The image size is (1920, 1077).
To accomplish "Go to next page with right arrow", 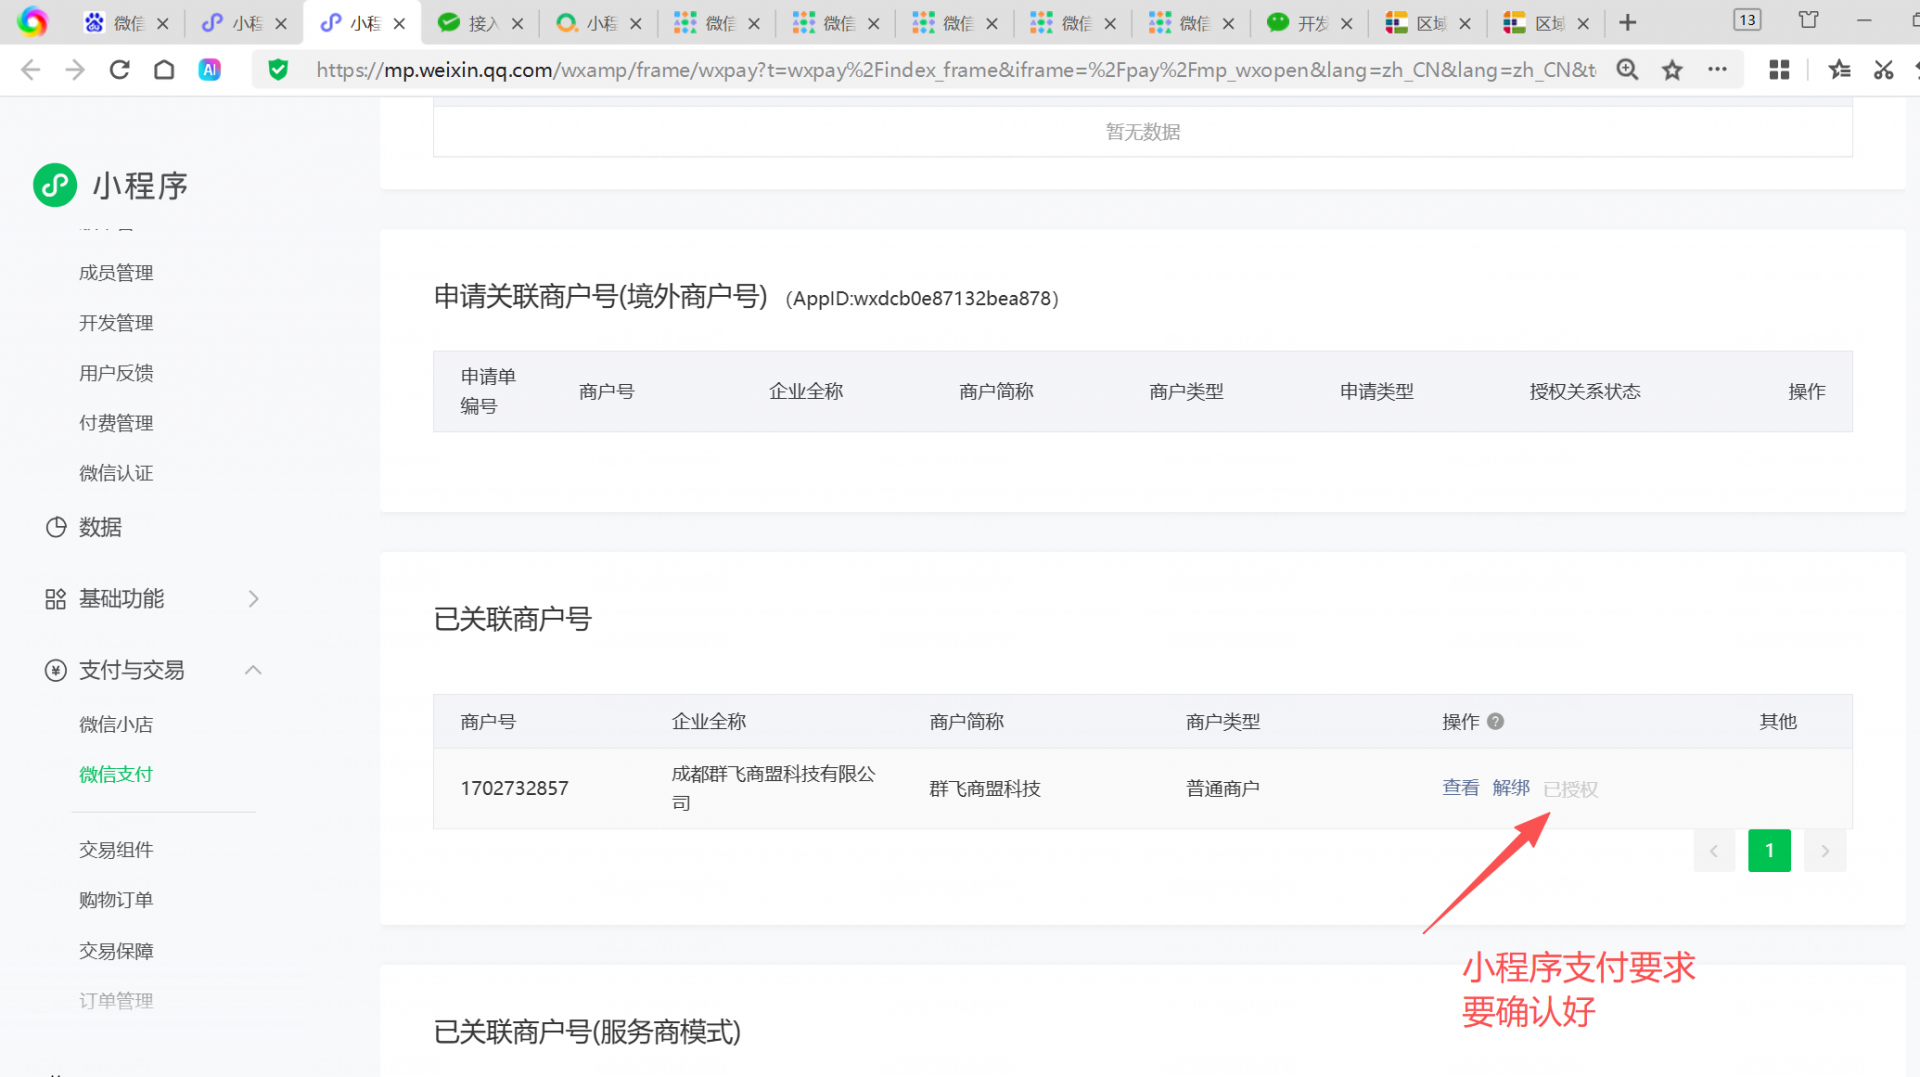I will tap(1824, 851).
